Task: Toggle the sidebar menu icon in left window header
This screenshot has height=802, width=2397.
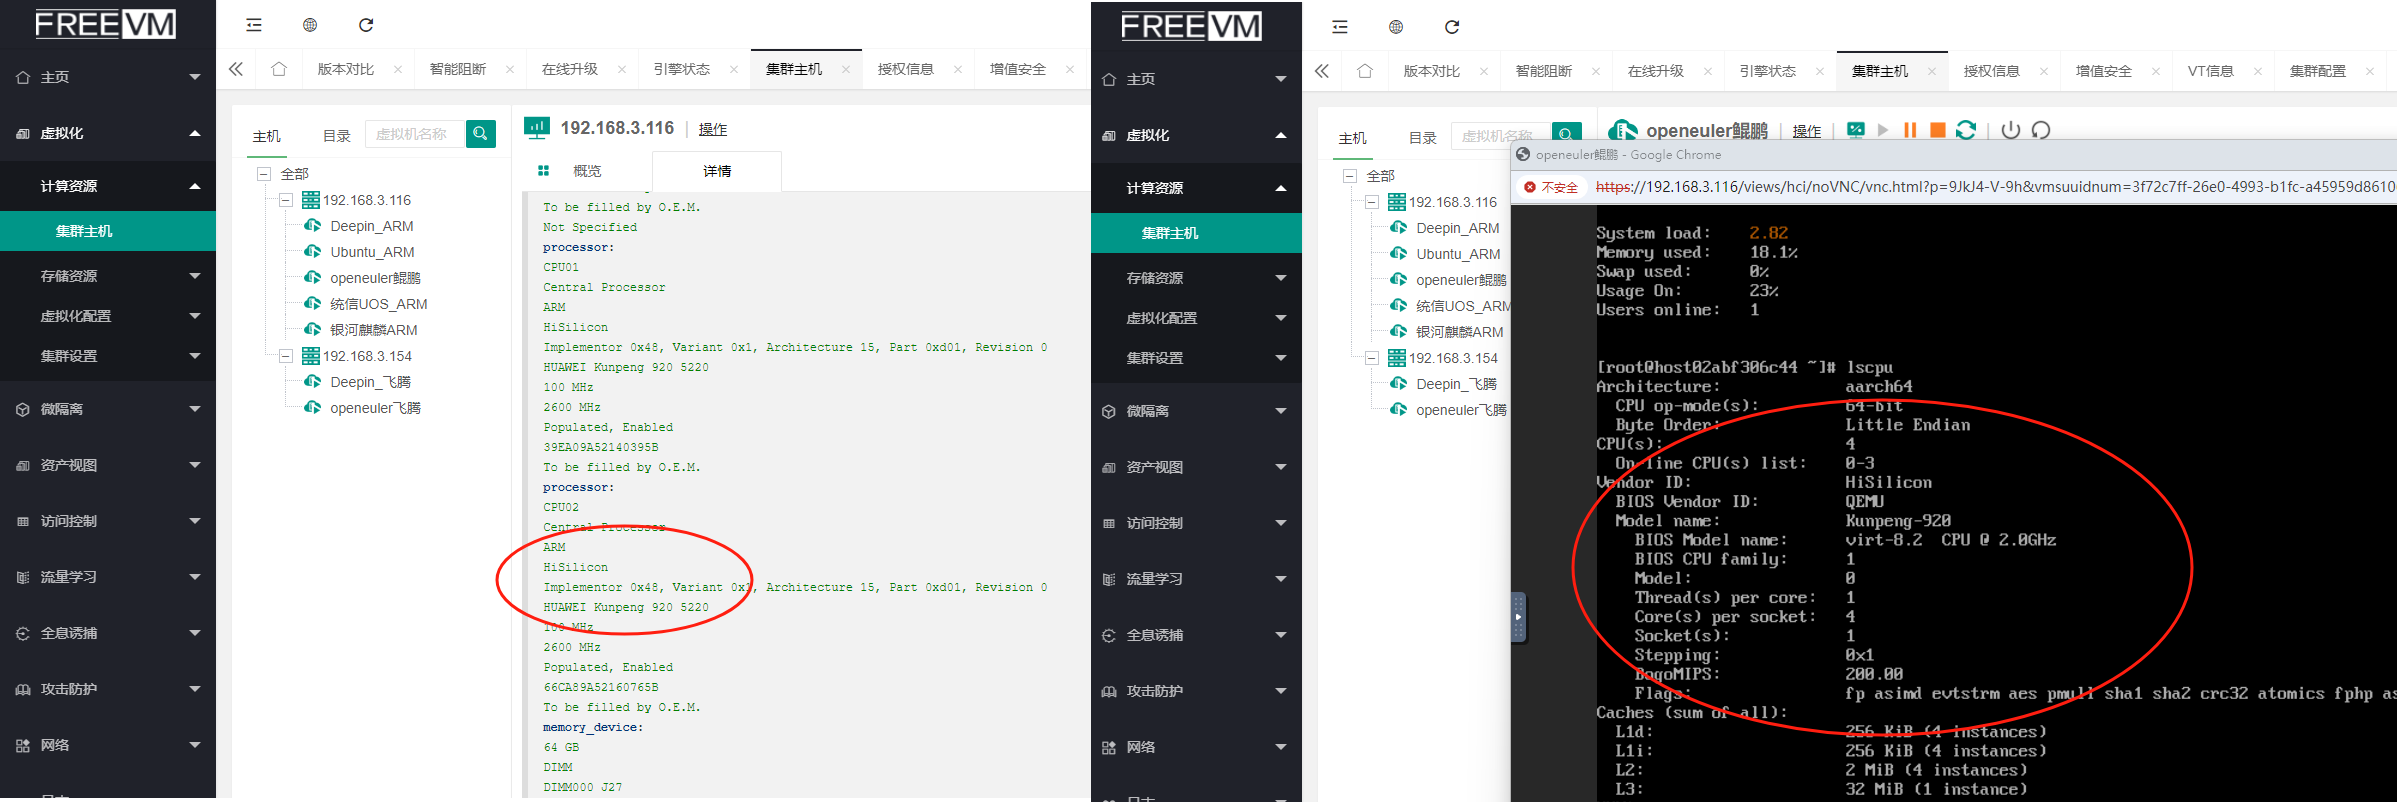Action: point(254,25)
